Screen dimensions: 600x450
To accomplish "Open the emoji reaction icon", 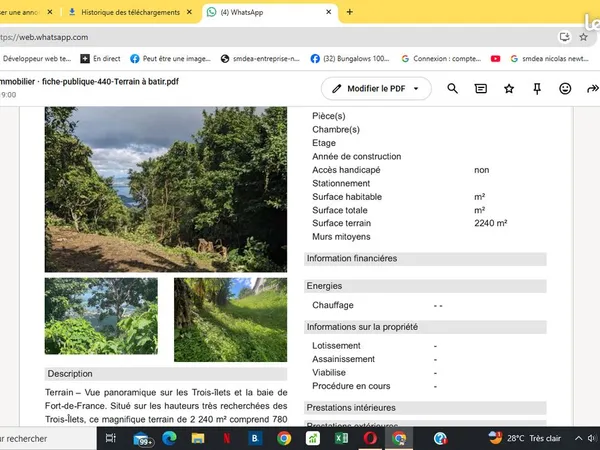I will pos(565,89).
